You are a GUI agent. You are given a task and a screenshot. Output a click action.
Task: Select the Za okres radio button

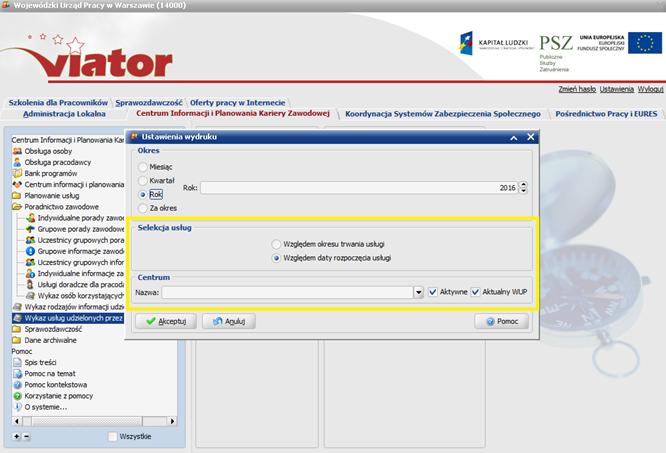[143, 208]
